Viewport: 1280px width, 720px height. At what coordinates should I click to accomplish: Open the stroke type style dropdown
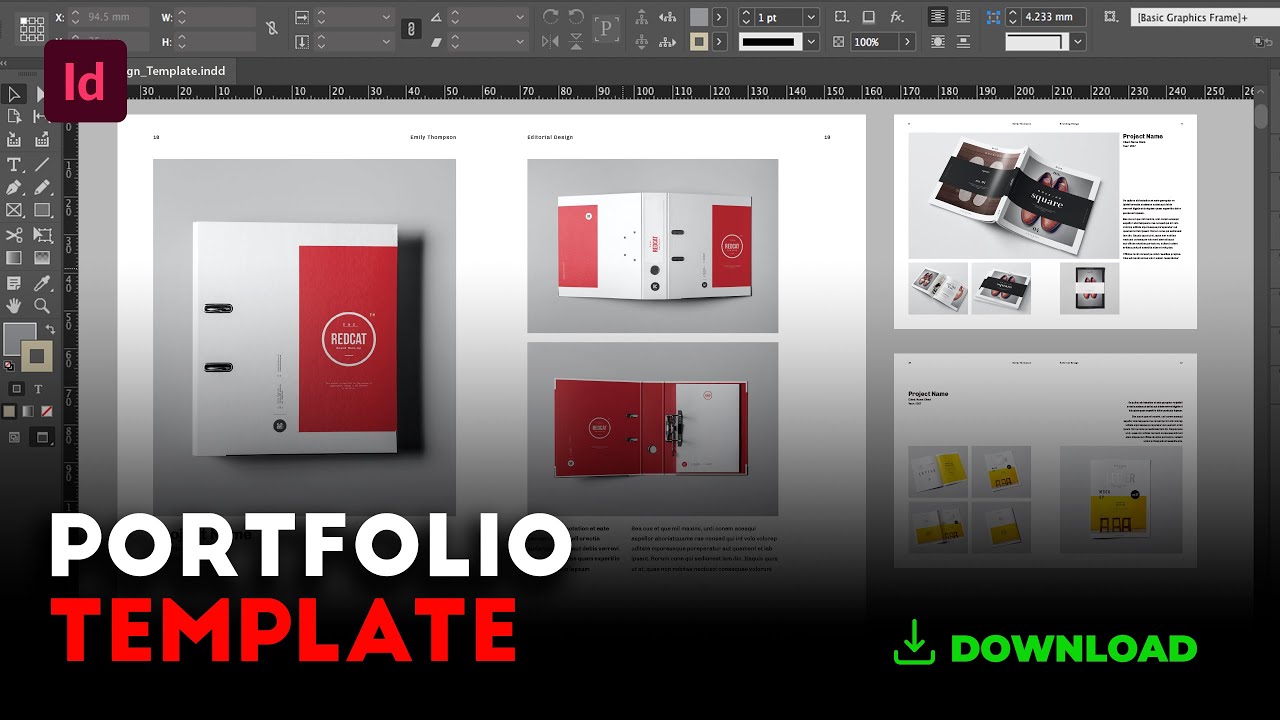coord(811,42)
